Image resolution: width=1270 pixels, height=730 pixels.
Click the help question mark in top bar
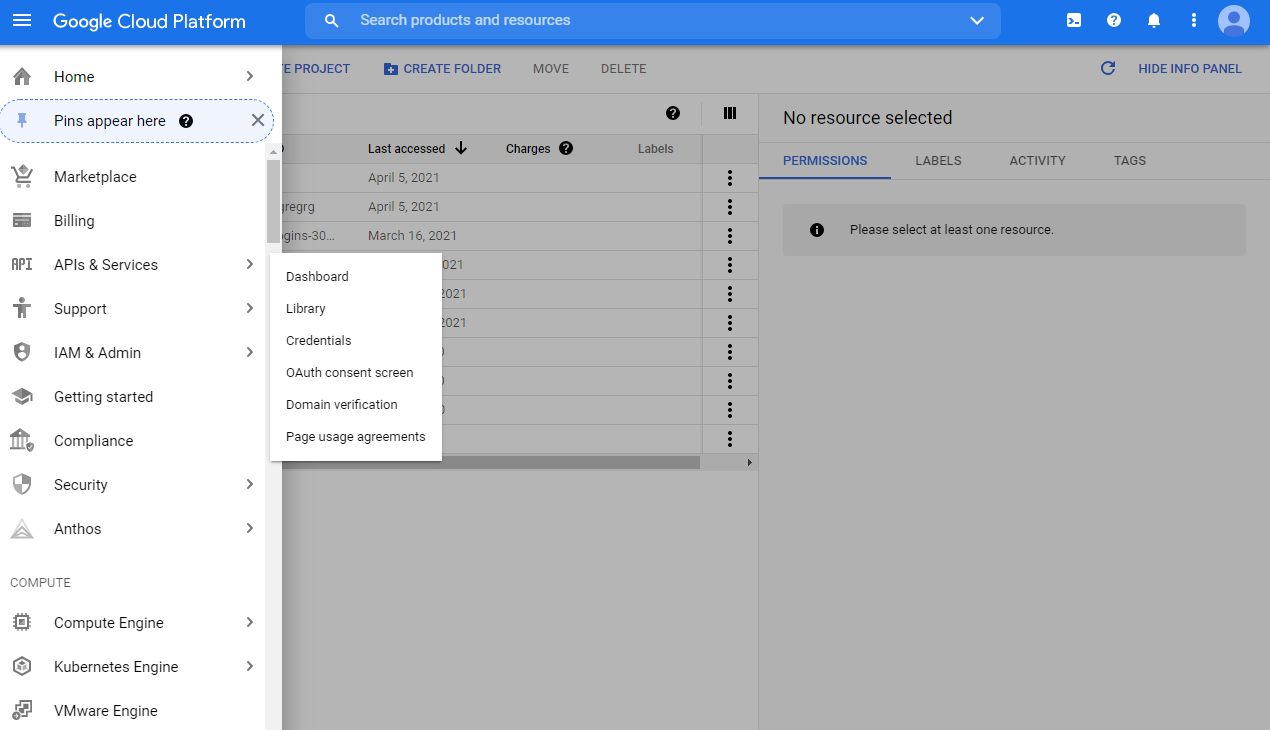(x=1114, y=21)
